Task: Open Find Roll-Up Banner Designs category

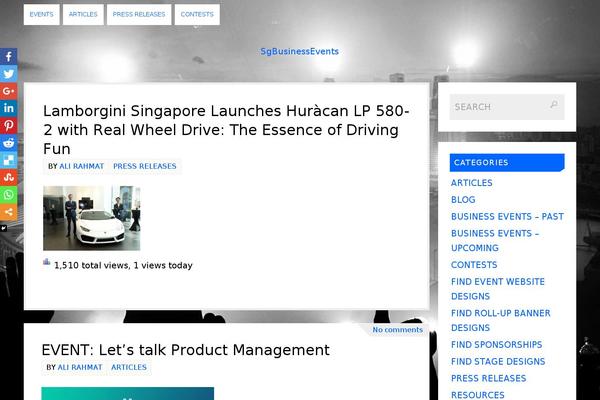Action: pos(501,320)
